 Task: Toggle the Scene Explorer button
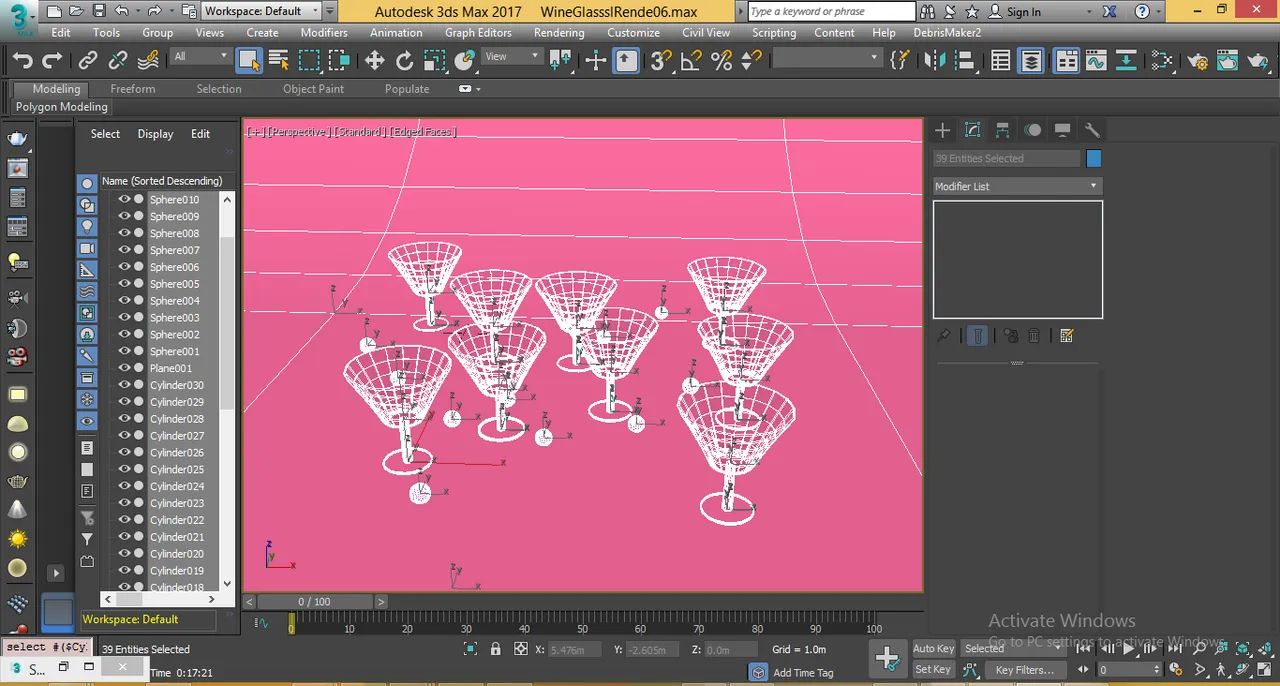click(x=1001, y=60)
